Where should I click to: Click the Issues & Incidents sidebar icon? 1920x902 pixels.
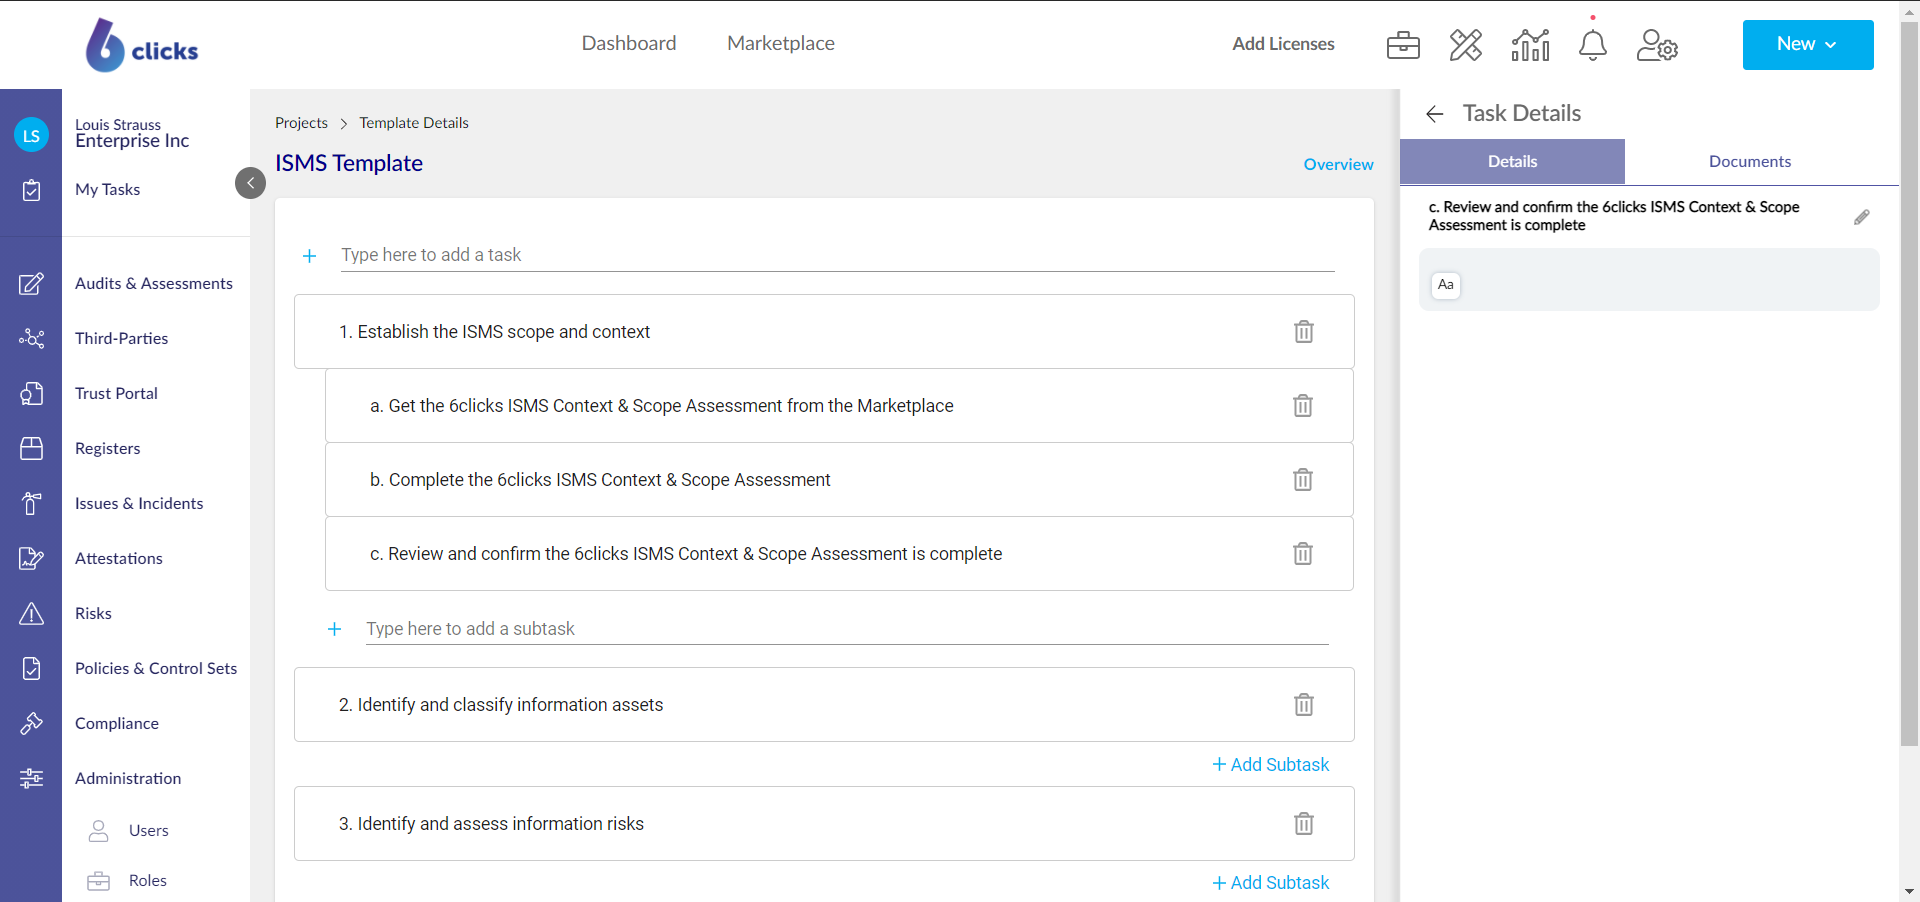(x=31, y=504)
